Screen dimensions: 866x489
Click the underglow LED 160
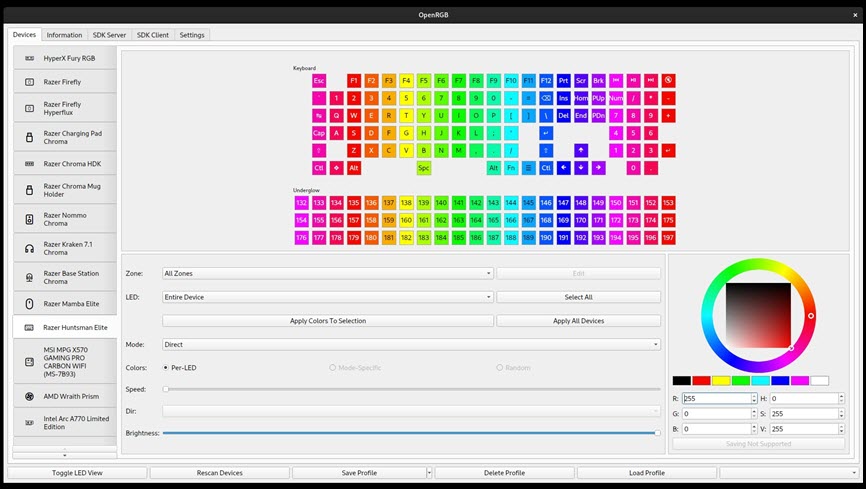pos(406,220)
